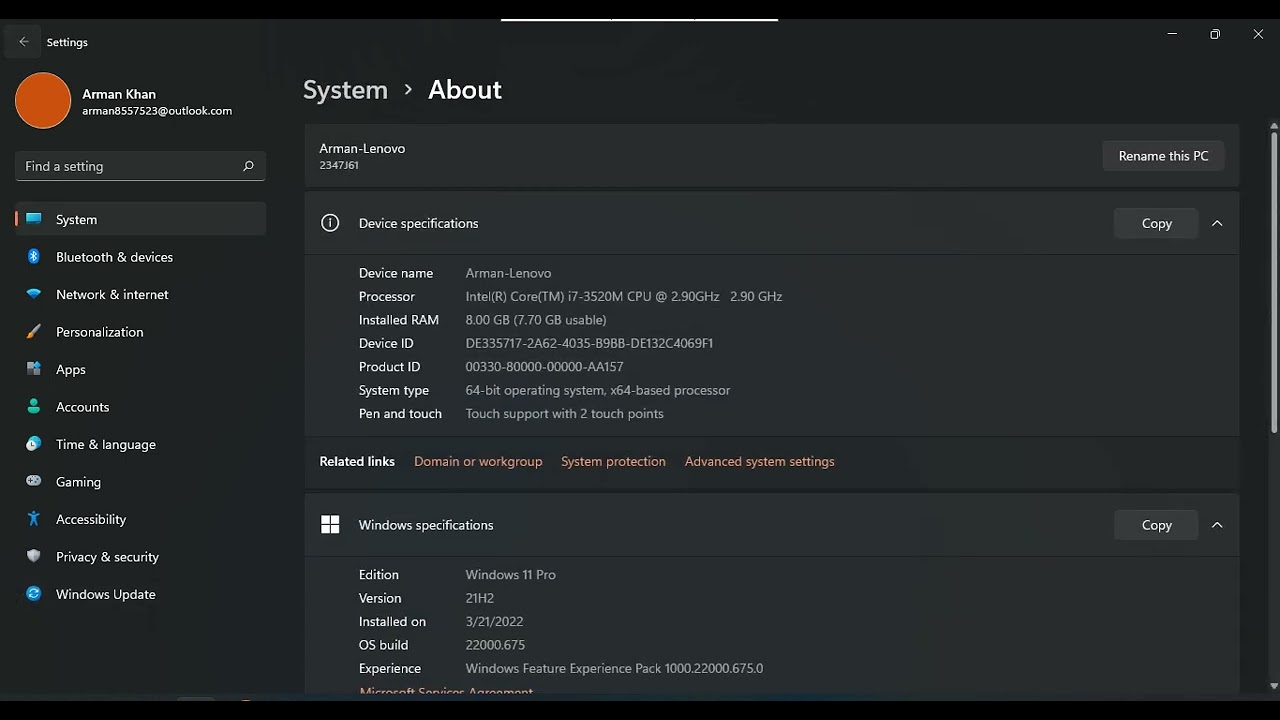Click the Privacy shield icon

pyautogui.click(x=34, y=557)
